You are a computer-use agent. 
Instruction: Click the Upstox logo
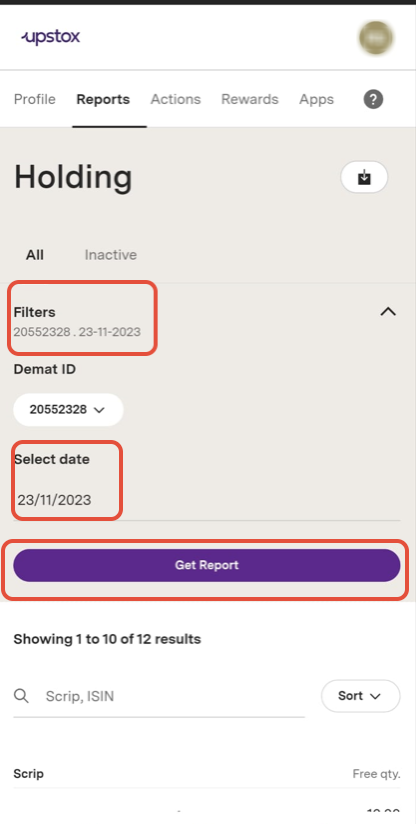tap(50, 37)
